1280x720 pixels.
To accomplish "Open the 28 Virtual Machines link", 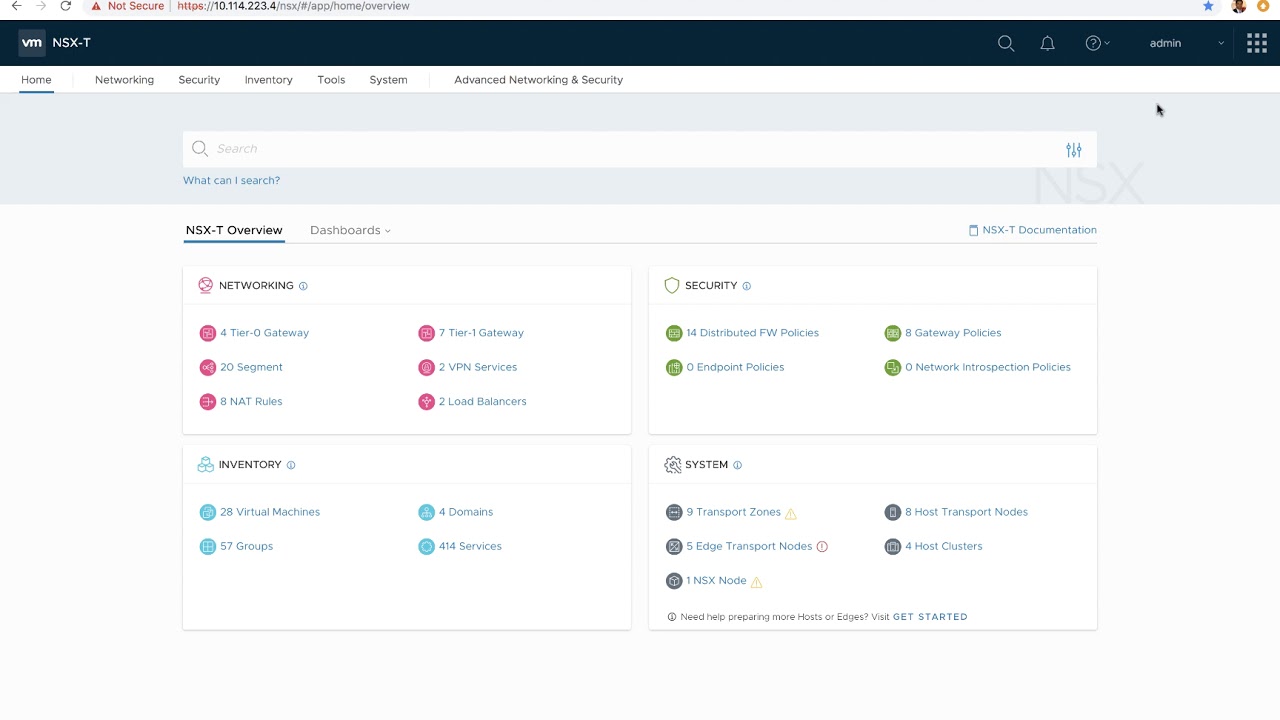I will tap(270, 512).
